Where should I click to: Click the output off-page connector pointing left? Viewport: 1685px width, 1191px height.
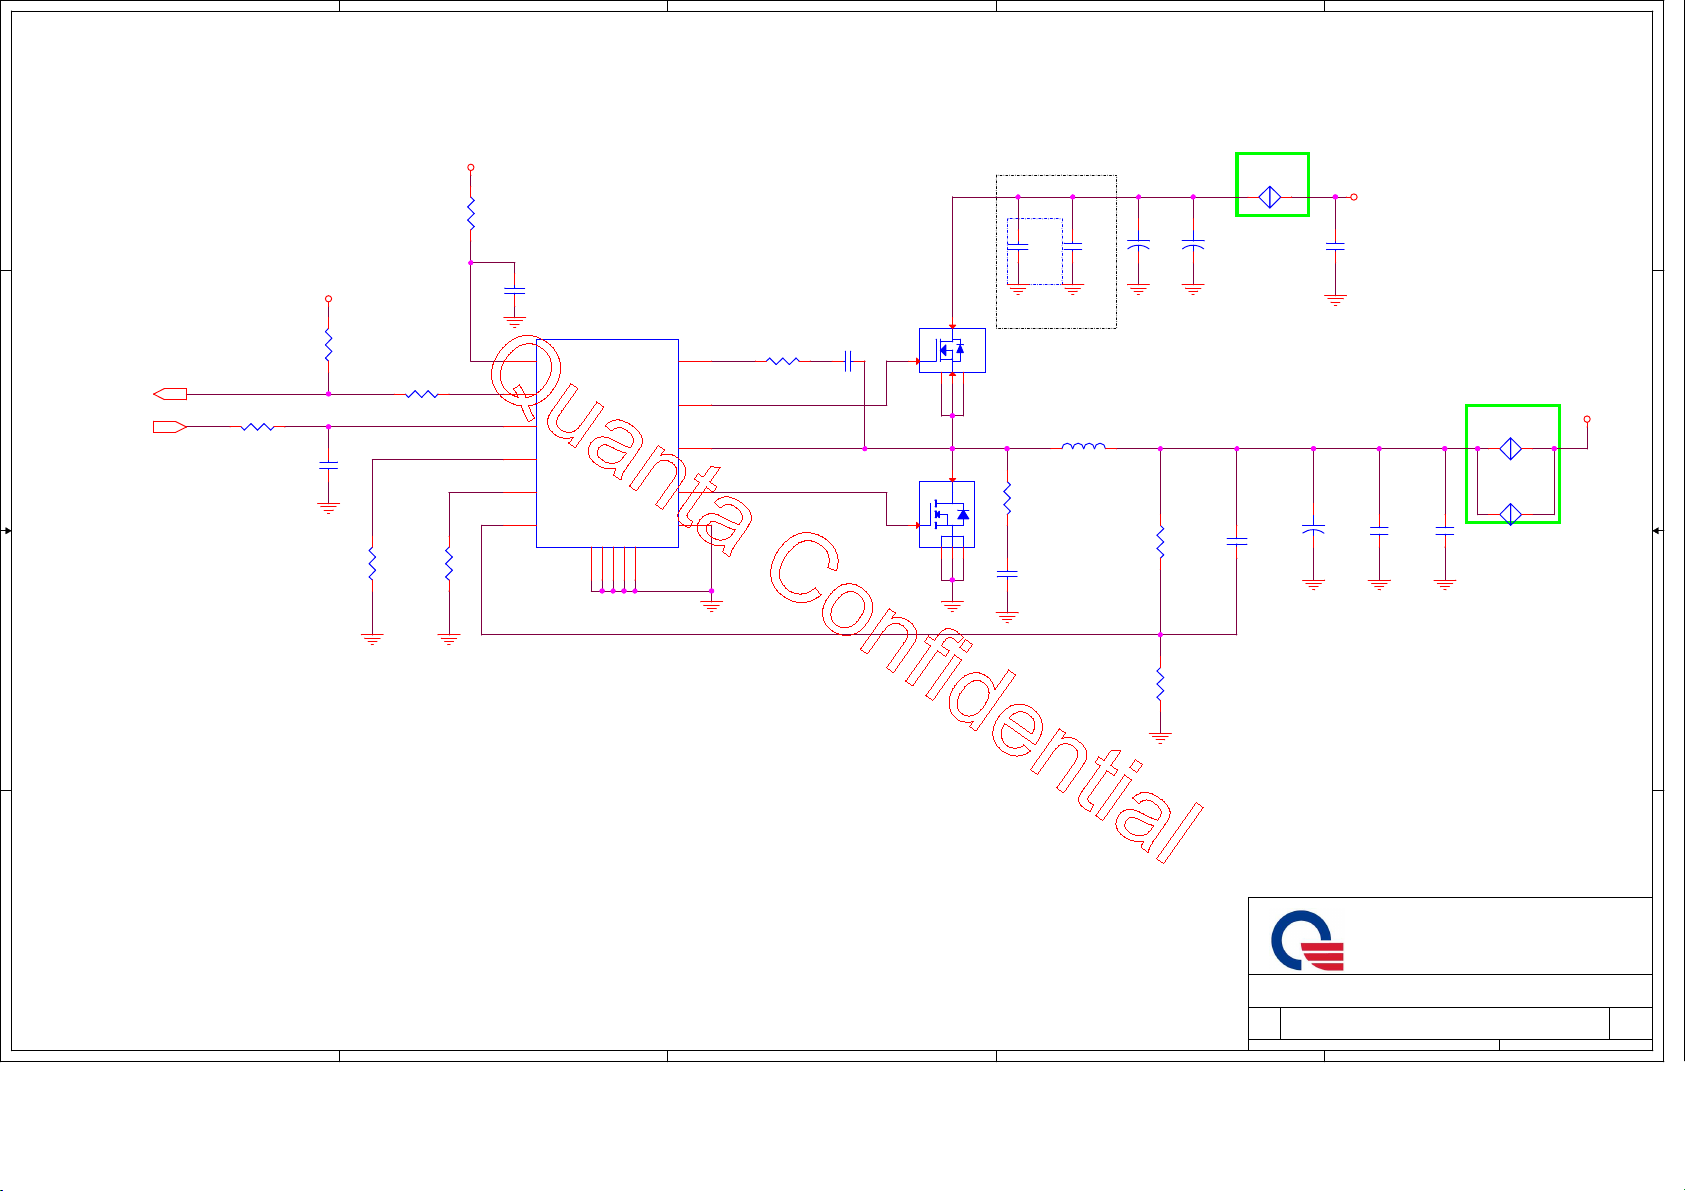pyautogui.click(x=170, y=394)
